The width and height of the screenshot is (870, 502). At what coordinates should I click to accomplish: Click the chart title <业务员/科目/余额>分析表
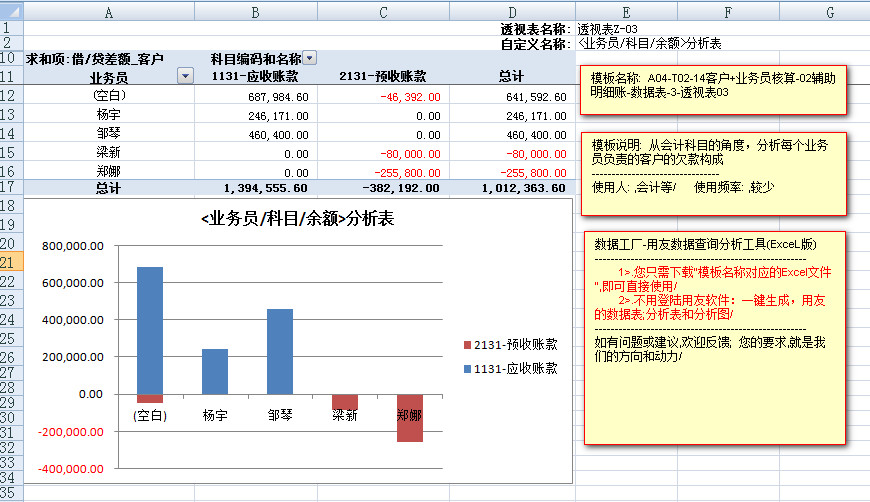click(297, 220)
